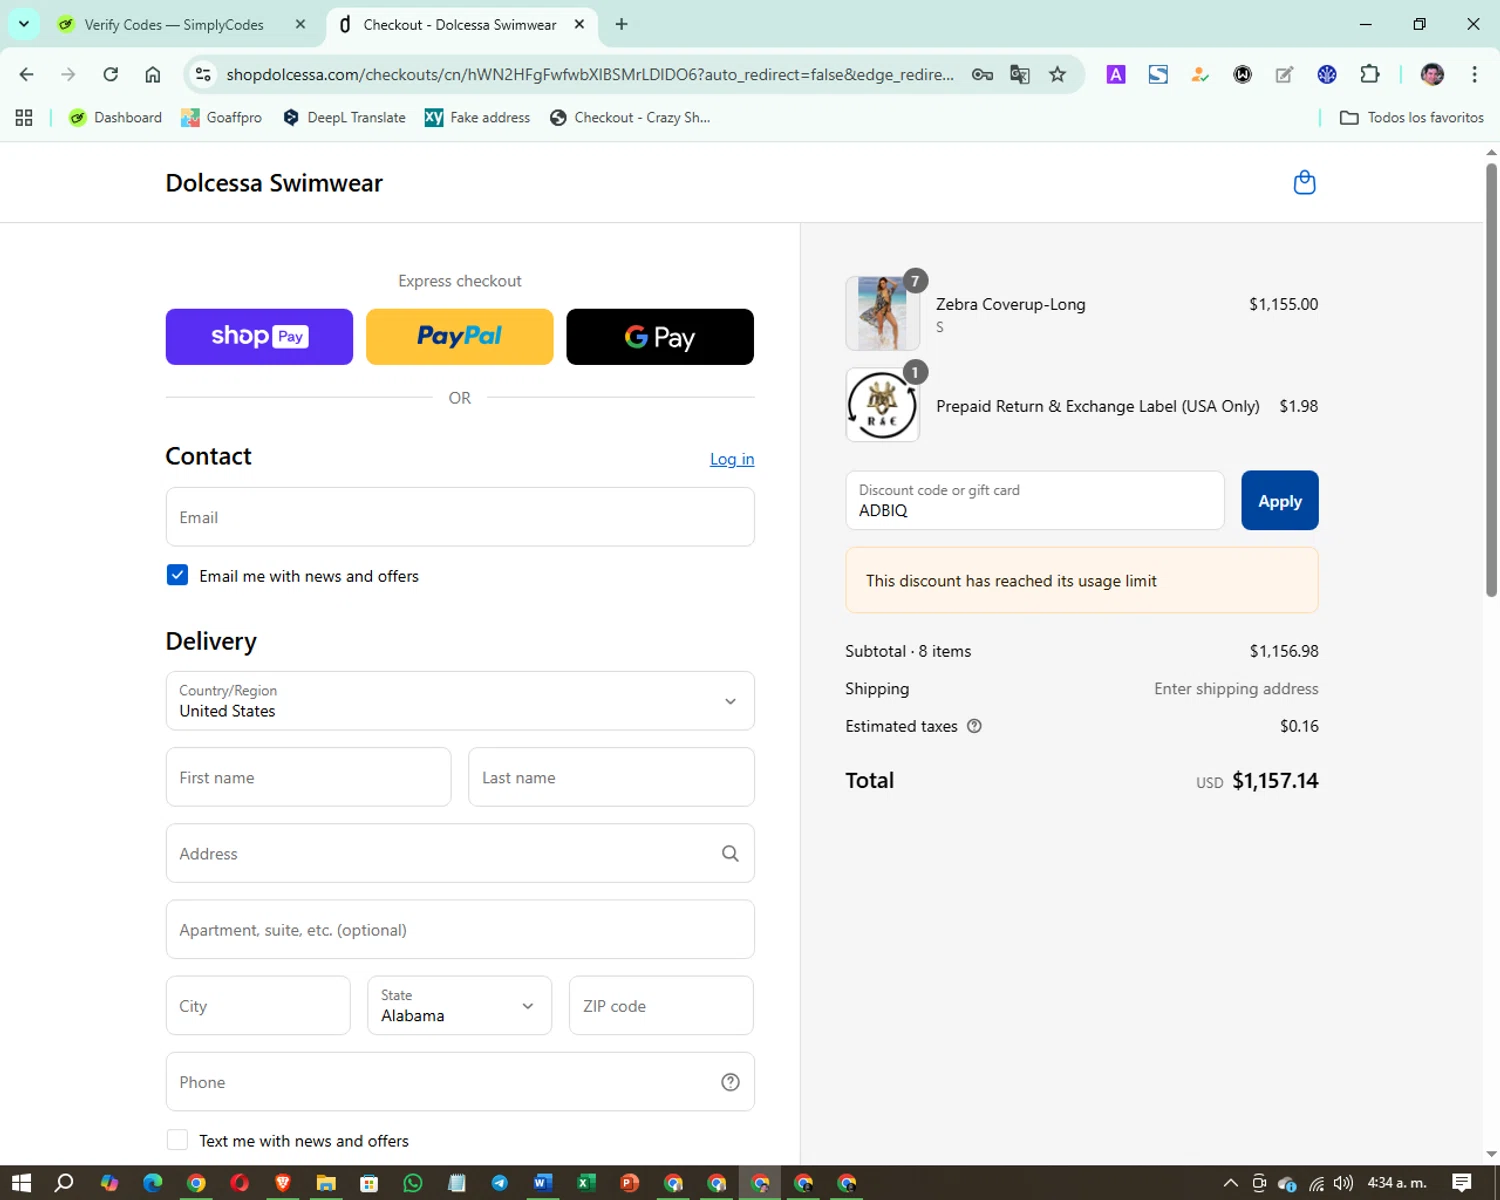Check Text me with news and offers

(x=177, y=1140)
